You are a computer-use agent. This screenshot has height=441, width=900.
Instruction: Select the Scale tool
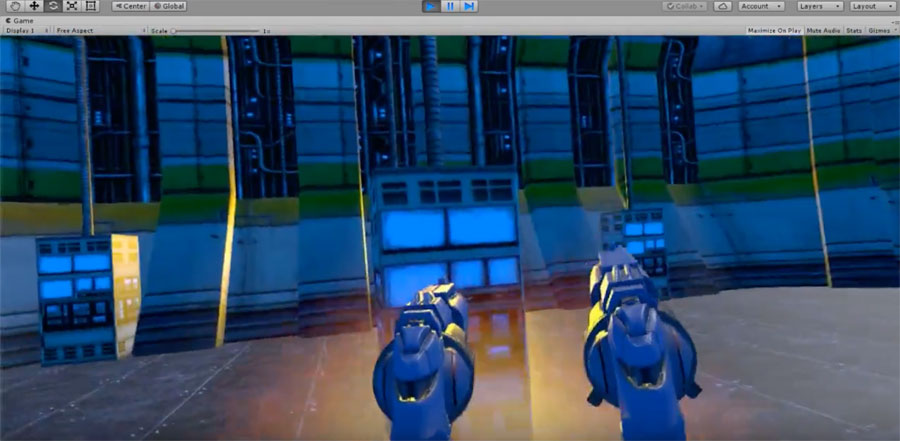(72, 6)
